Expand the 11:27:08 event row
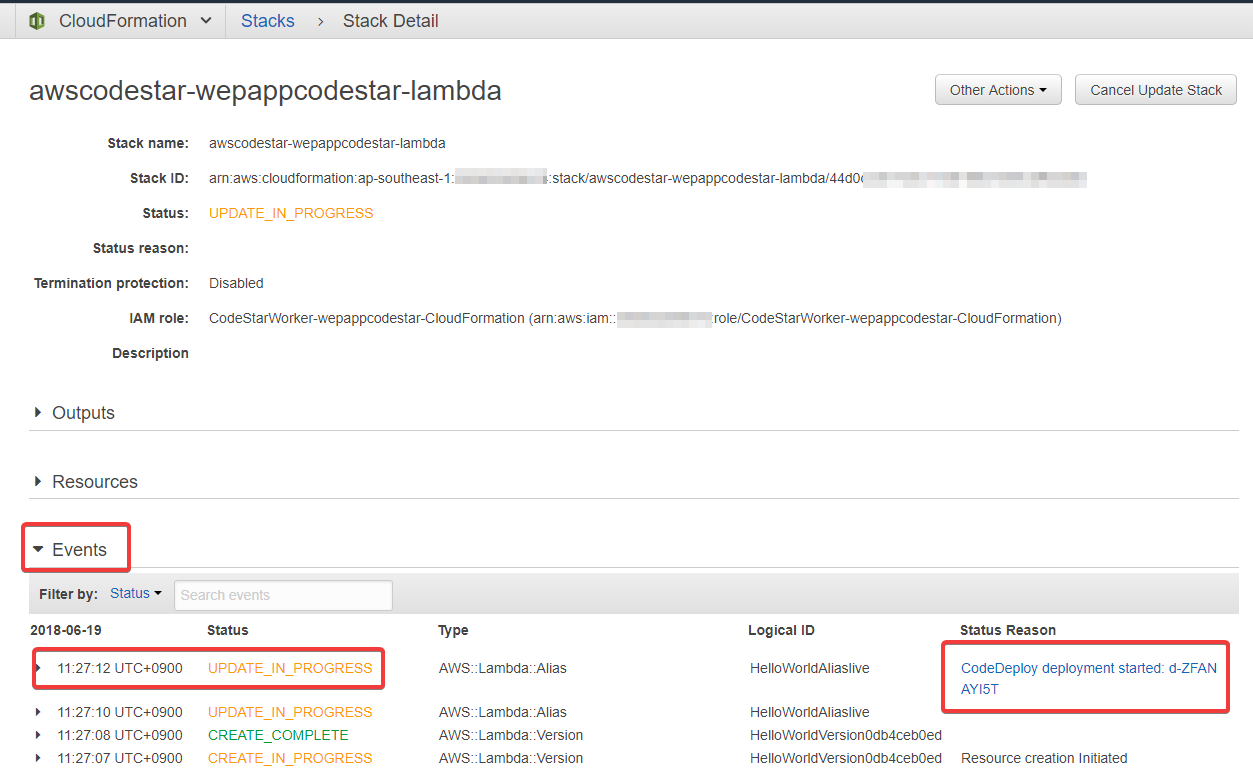 click(38, 735)
